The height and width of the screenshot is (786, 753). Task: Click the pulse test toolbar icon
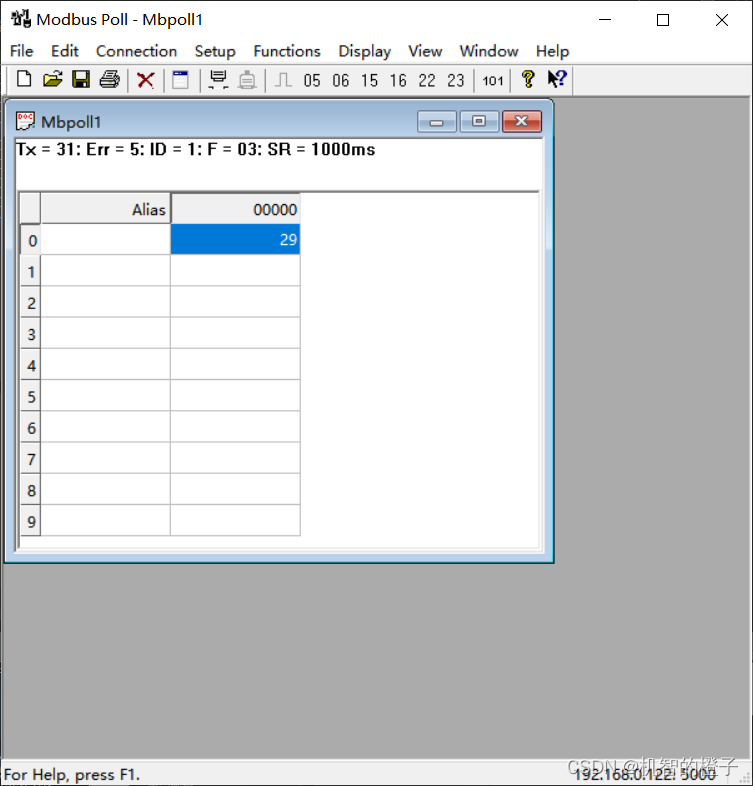pos(283,80)
